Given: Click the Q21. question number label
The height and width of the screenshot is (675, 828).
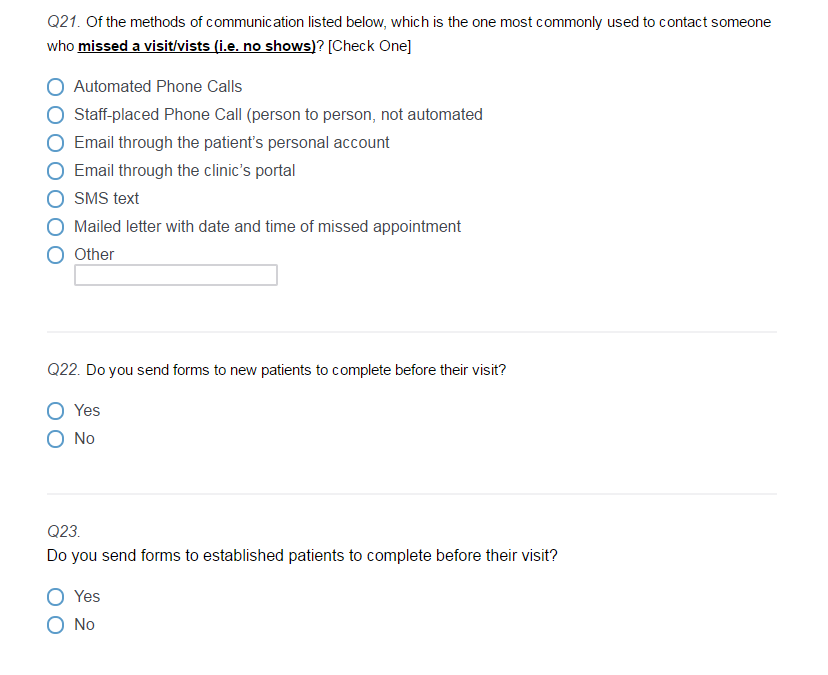Looking at the screenshot, I should pyautogui.click(x=64, y=22).
